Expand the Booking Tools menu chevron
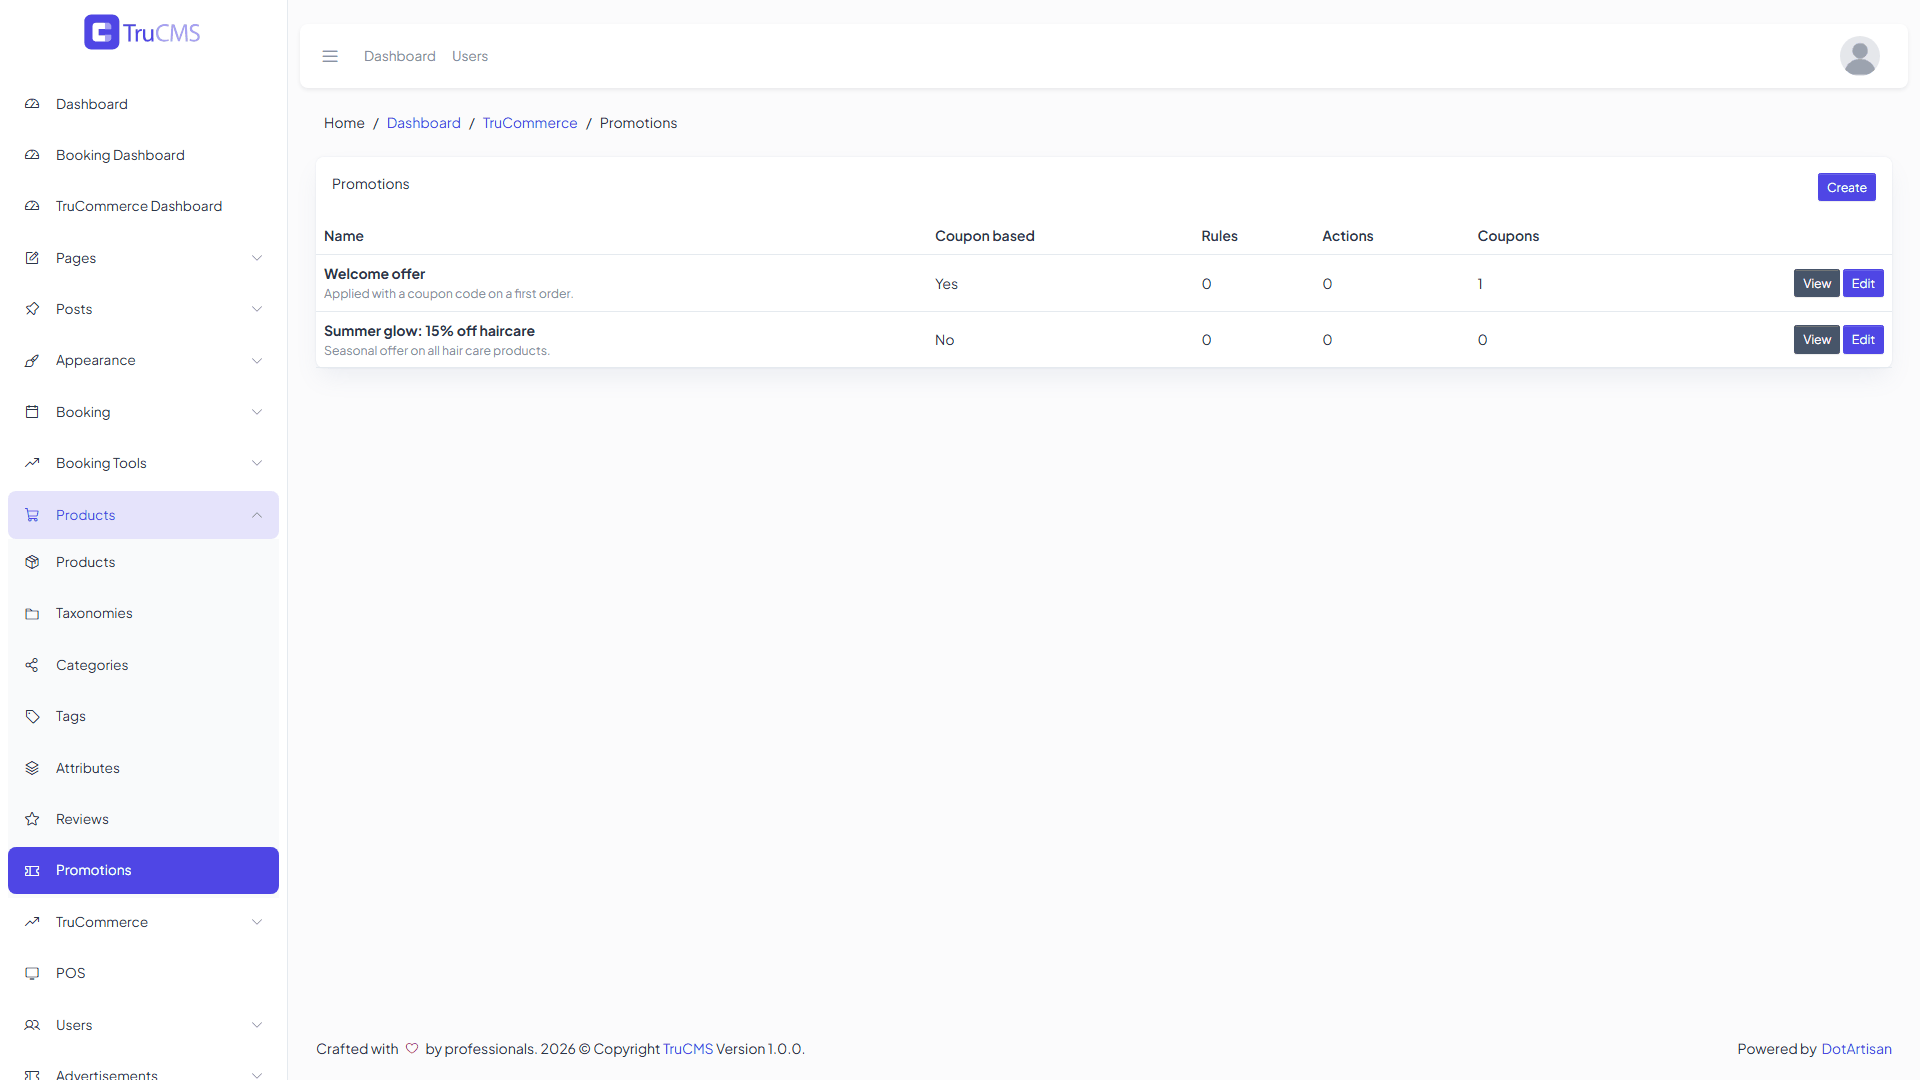This screenshot has height=1080, width=1920. [257, 463]
